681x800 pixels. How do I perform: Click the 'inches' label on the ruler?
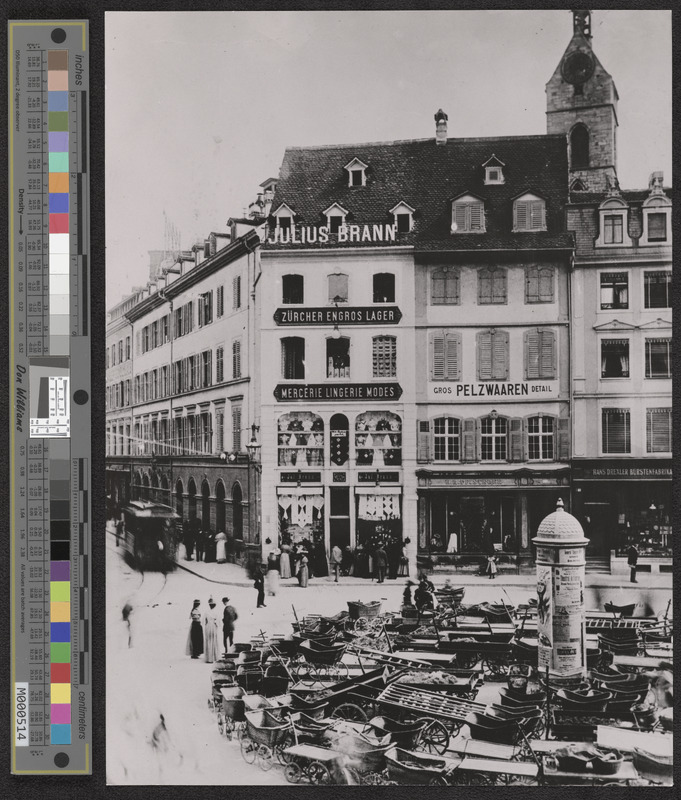79,69
